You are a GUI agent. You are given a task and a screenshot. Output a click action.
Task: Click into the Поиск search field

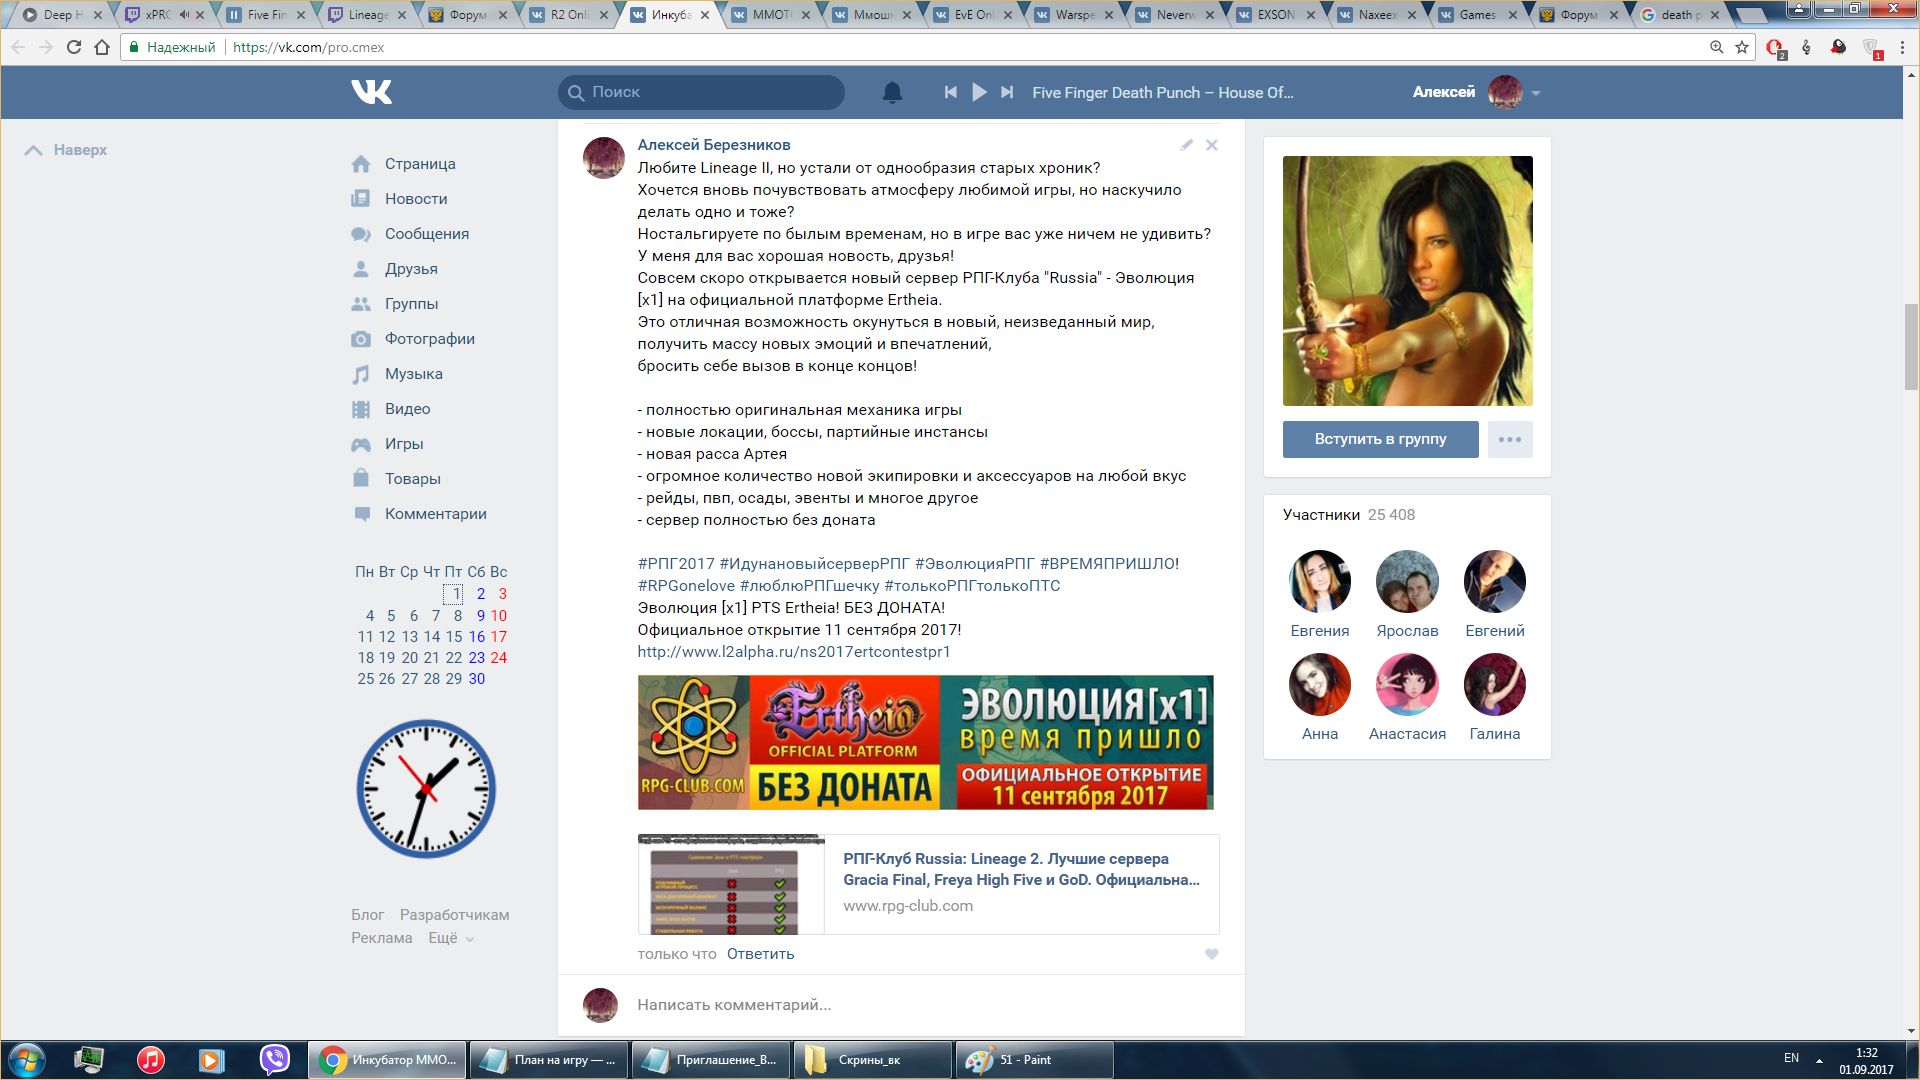click(701, 92)
